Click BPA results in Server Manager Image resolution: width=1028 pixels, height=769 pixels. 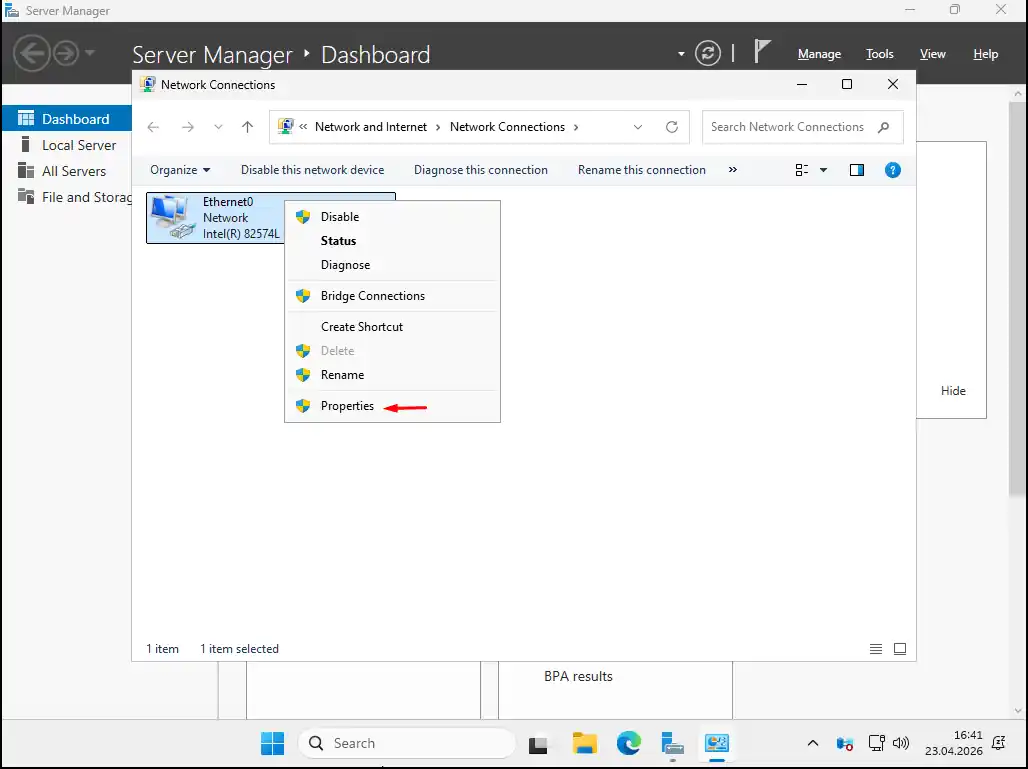click(578, 677)
